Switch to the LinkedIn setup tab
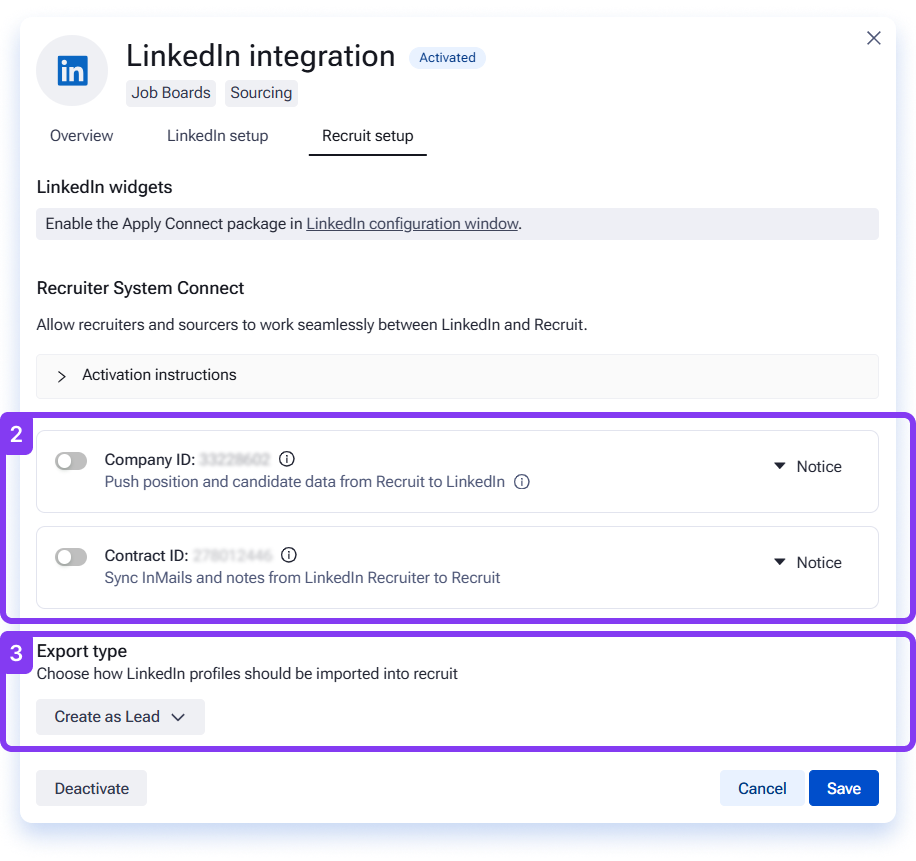916x861 pixels. pyautogui.click(x=217, y=136)
